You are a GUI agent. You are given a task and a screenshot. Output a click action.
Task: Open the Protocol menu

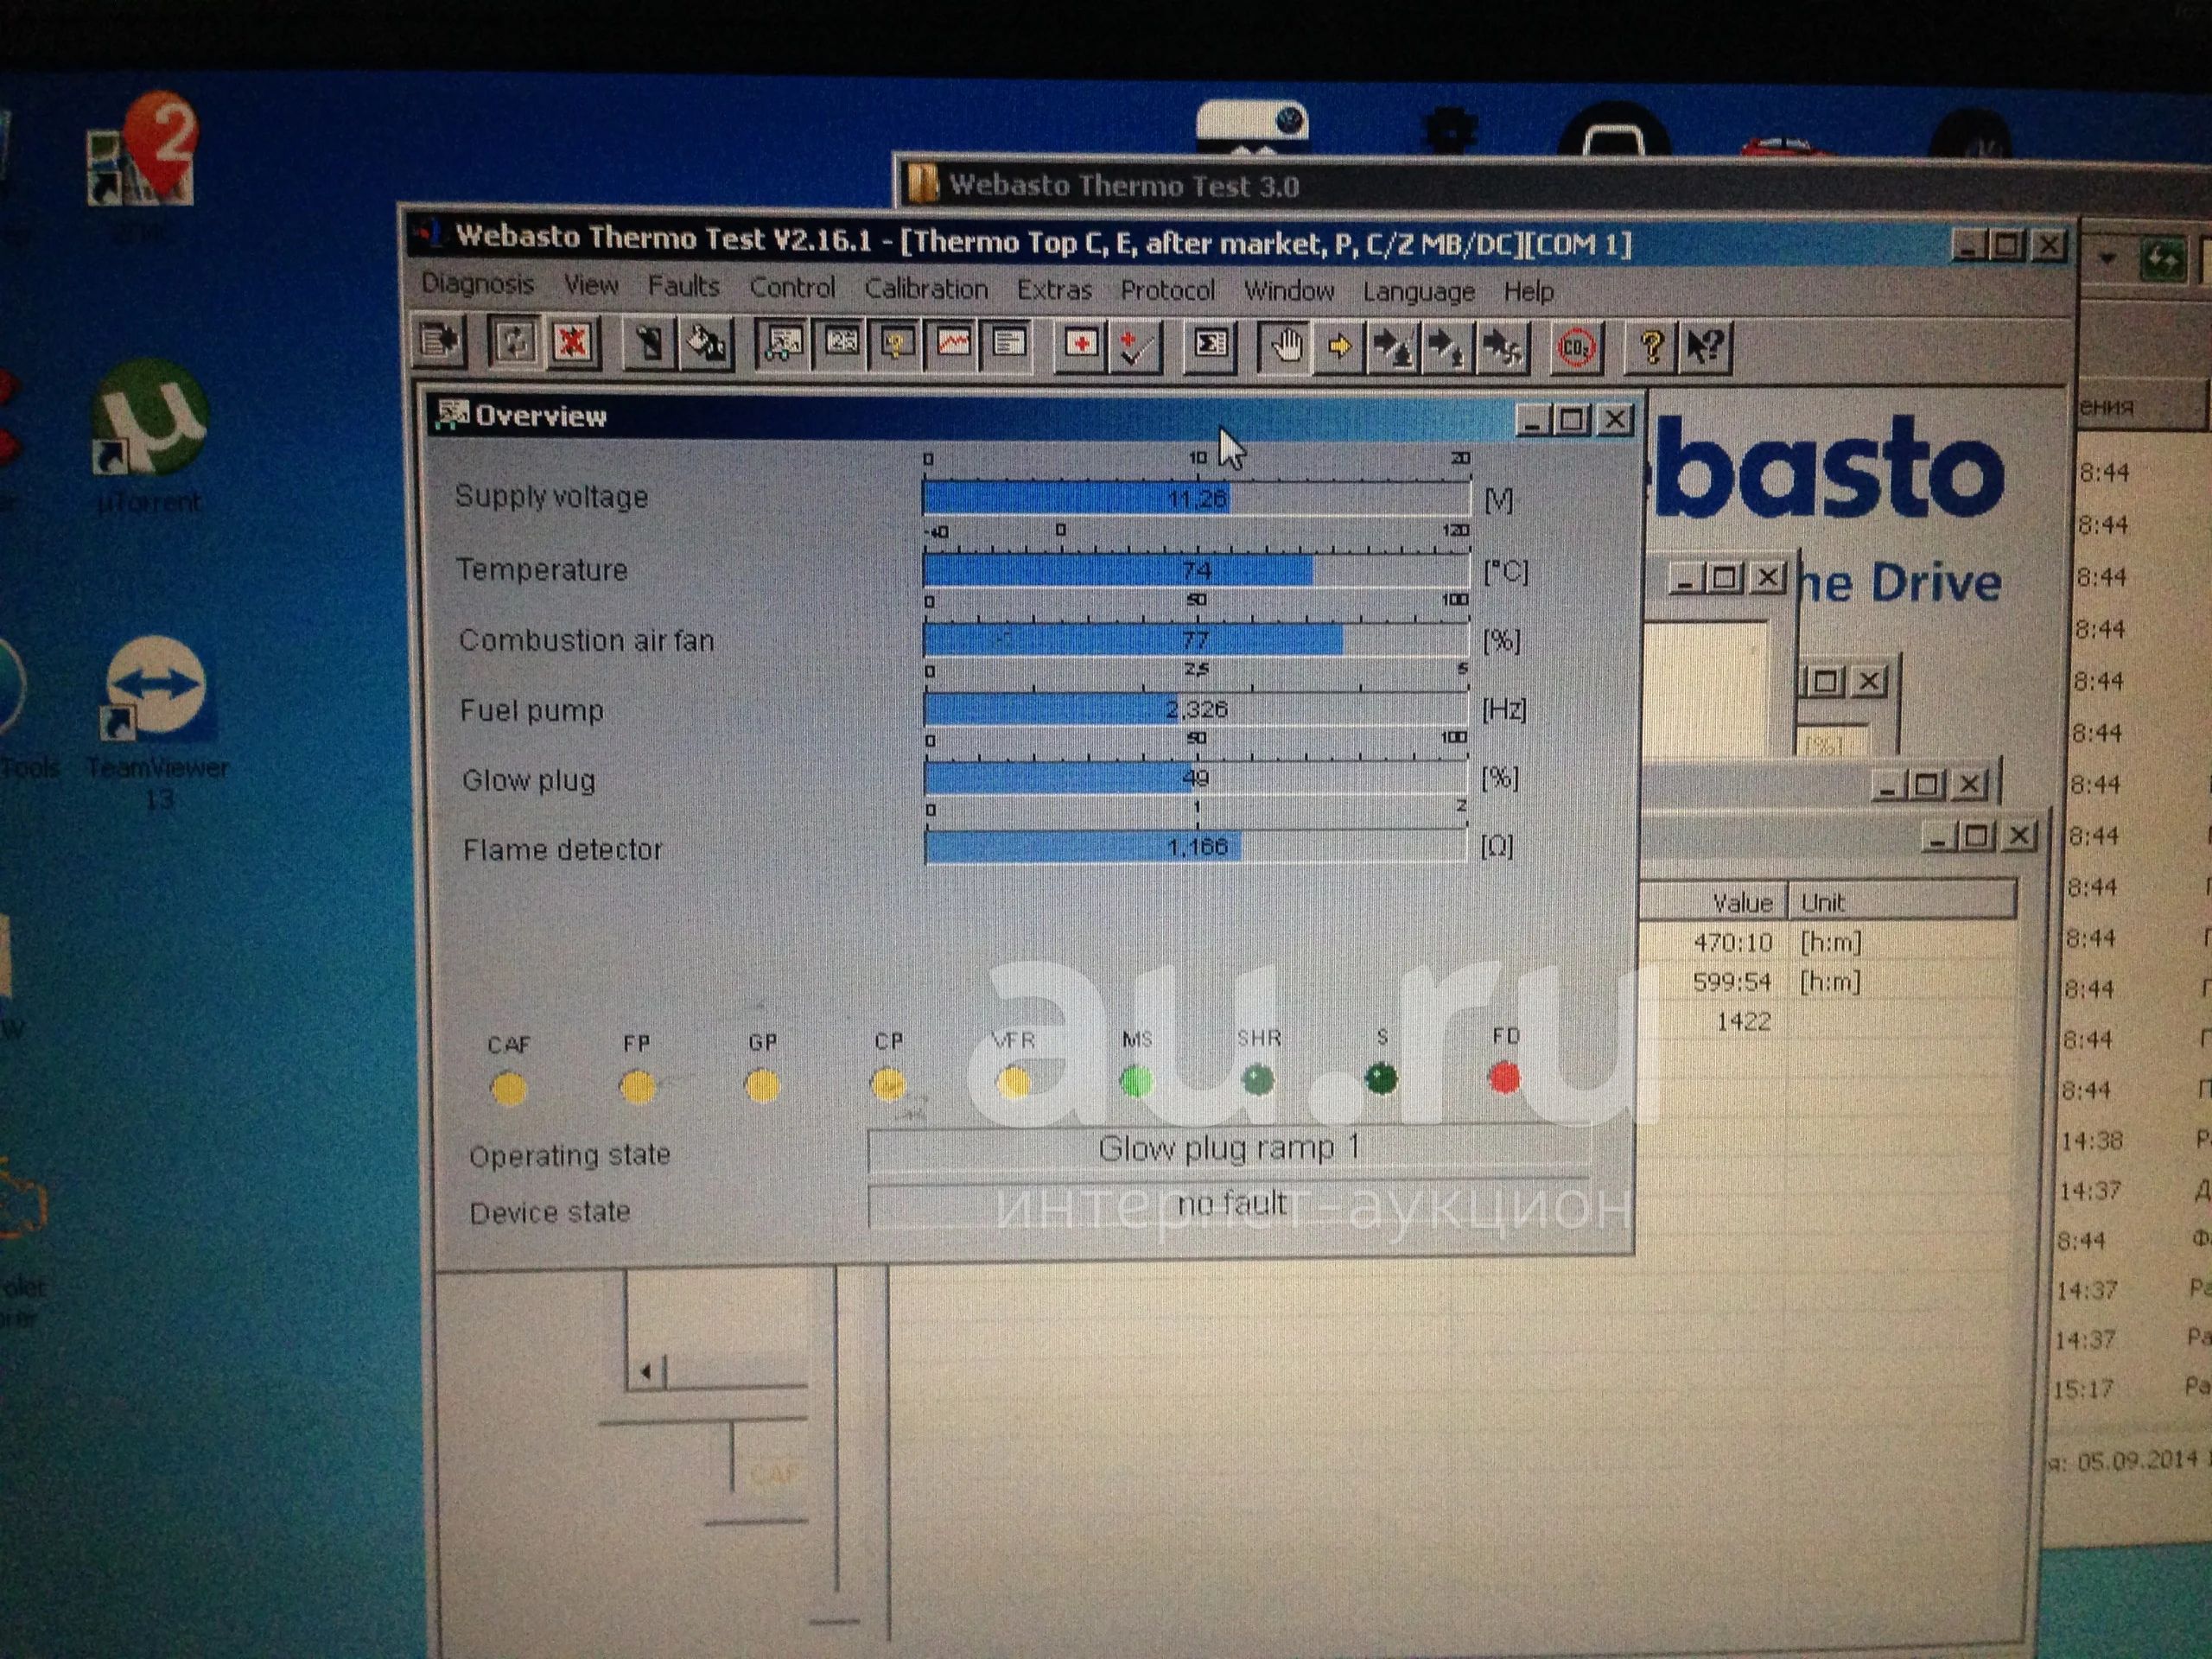pyautogui.click(x=1167, y=291)
